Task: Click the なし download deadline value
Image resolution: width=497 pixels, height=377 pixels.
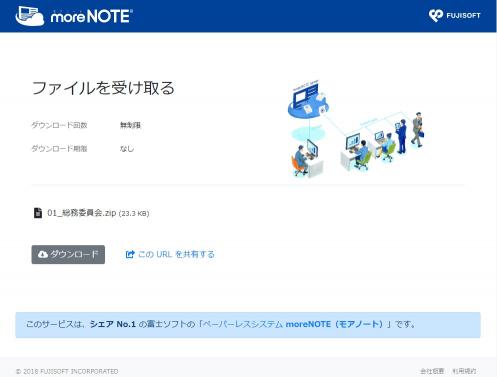Action: coord(127,148)
